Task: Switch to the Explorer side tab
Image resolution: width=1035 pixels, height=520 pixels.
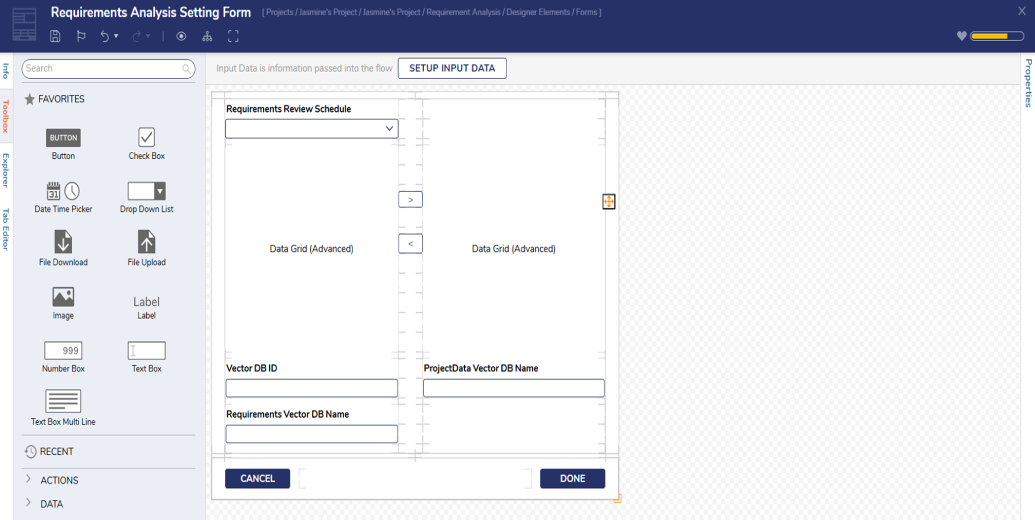Action: [5, 170]
